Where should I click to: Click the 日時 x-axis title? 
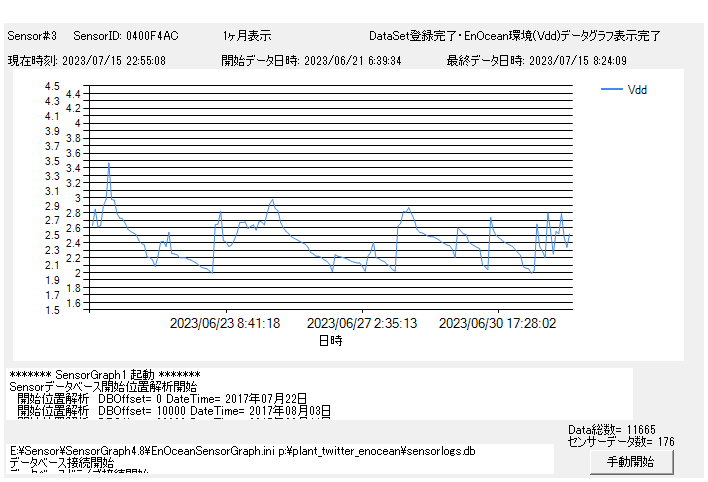coord(330,341)
